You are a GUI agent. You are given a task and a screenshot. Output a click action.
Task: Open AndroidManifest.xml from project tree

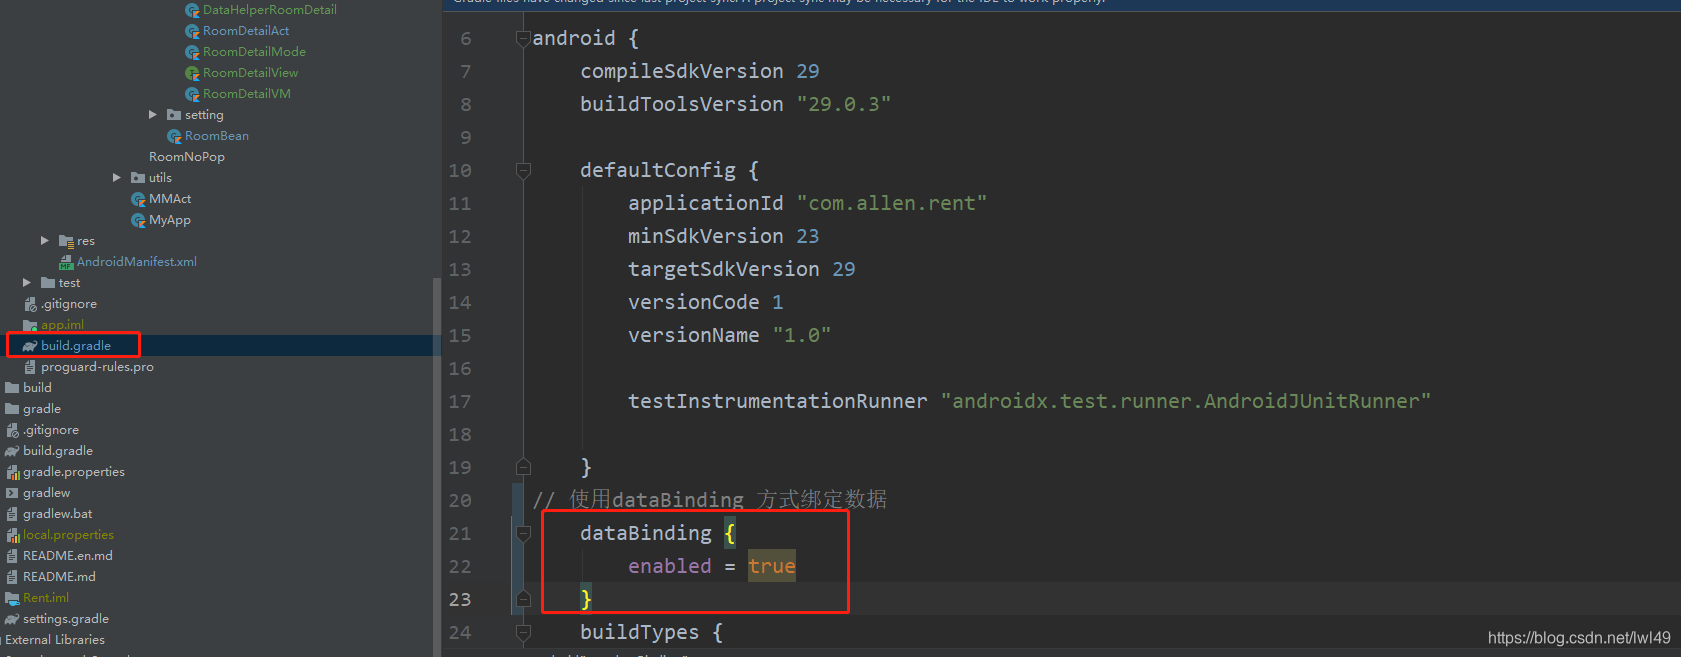point(137,262)
